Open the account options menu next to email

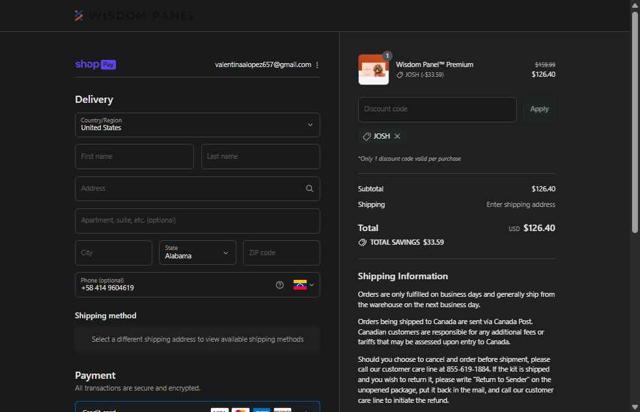[x=317, y=65]
